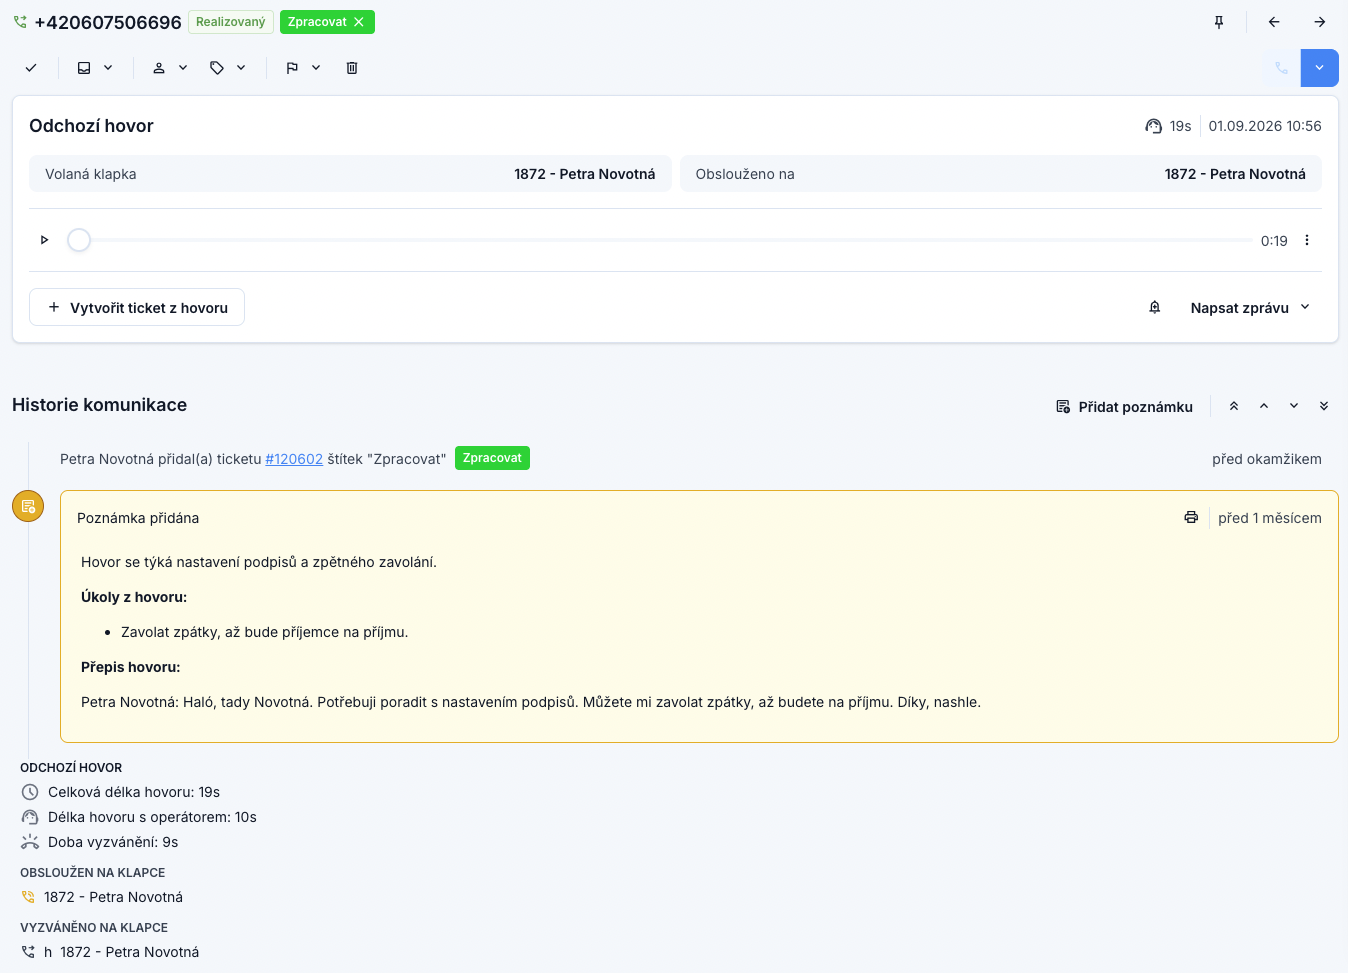
Task: Click the 'před 1 měsícem' note timestamp
Action: click(x=1270, y=518)
